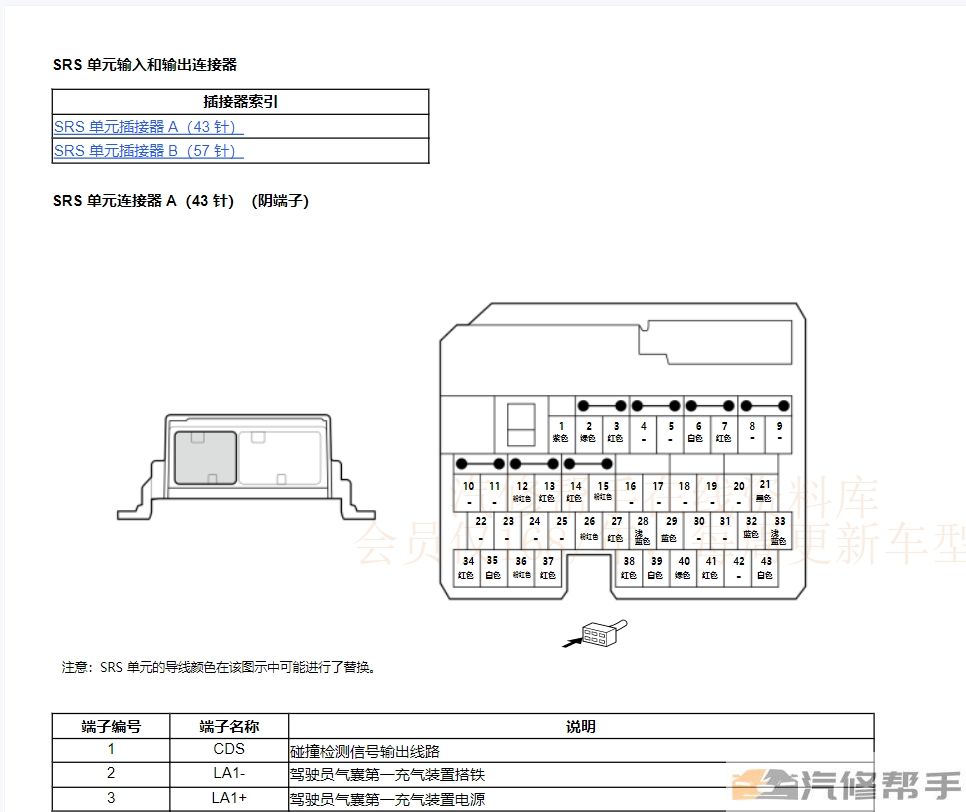Click terminal 38 红色 in connector diagram
Image resolution: width=966 pixels, height=812 pixels.
(629, 567)
